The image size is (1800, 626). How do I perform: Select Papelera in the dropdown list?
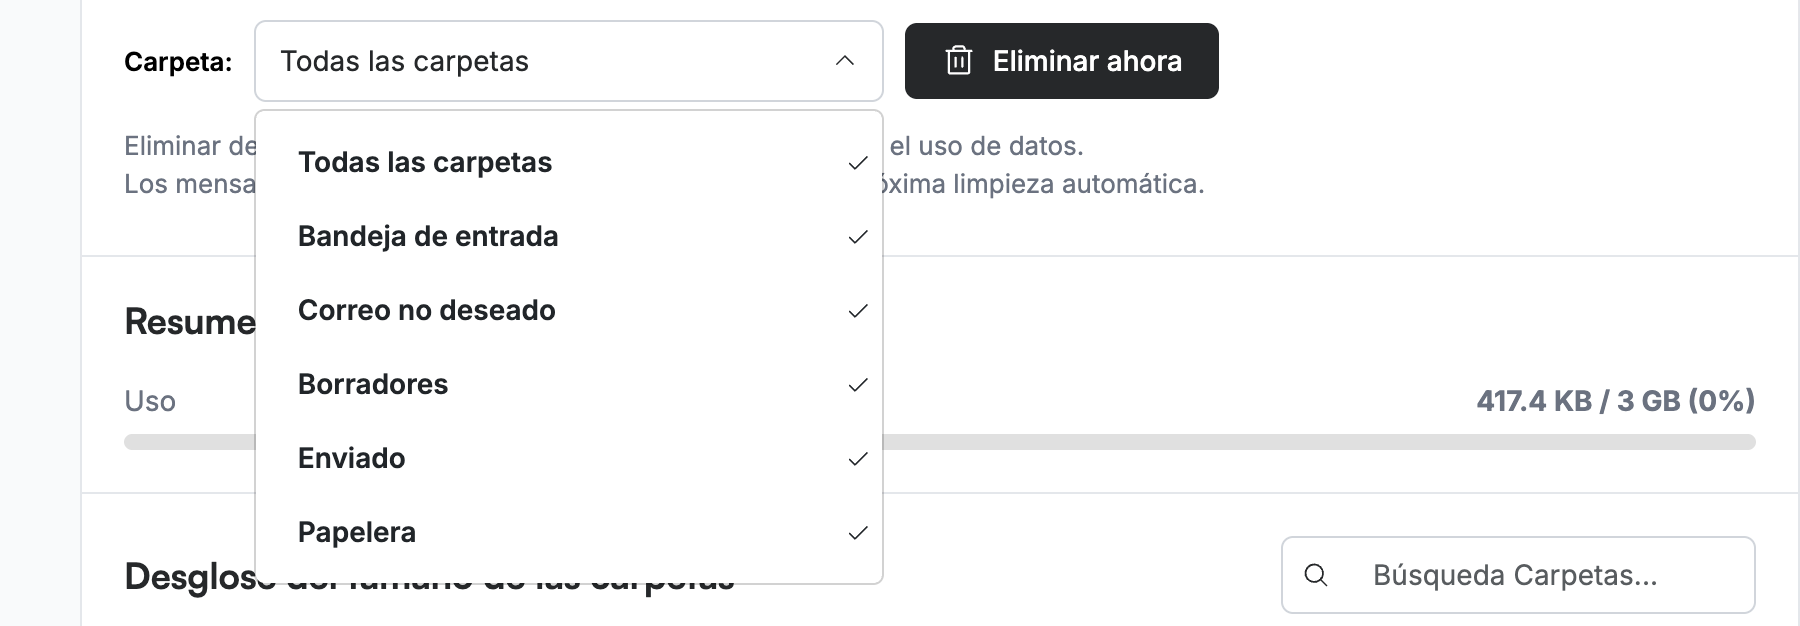[x=569, y=532]
